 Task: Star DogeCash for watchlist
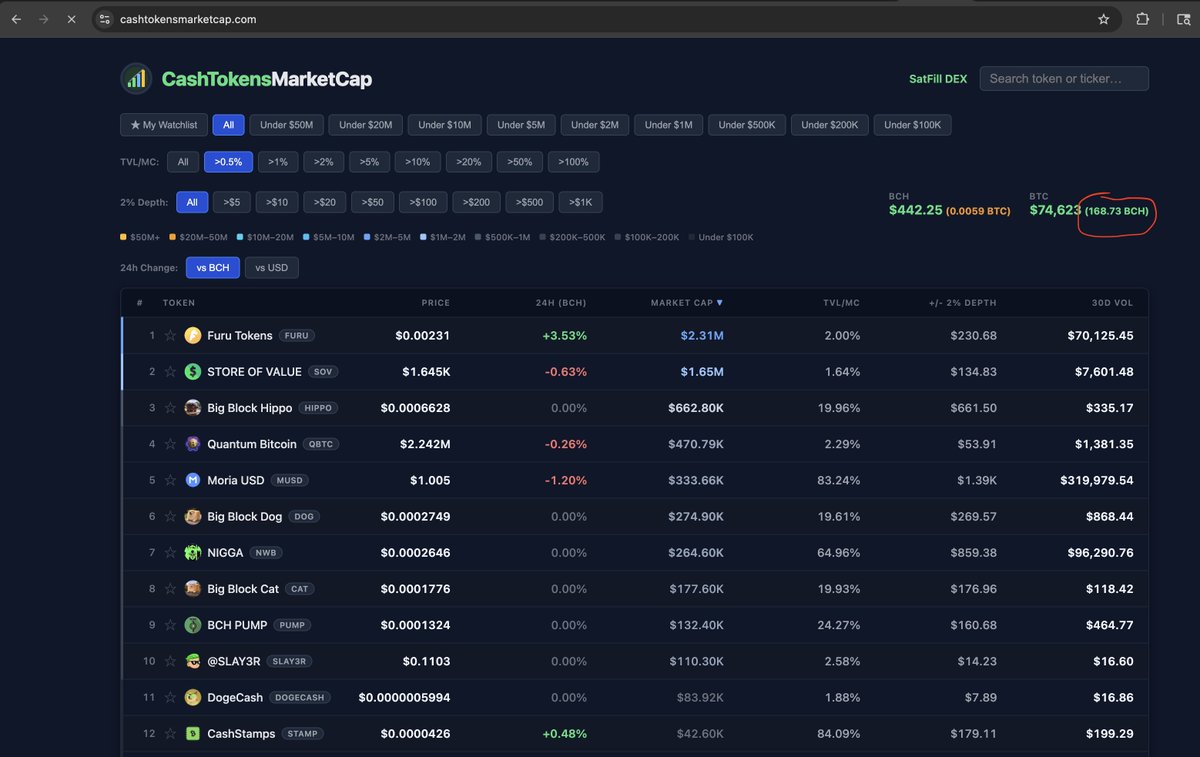170,698
